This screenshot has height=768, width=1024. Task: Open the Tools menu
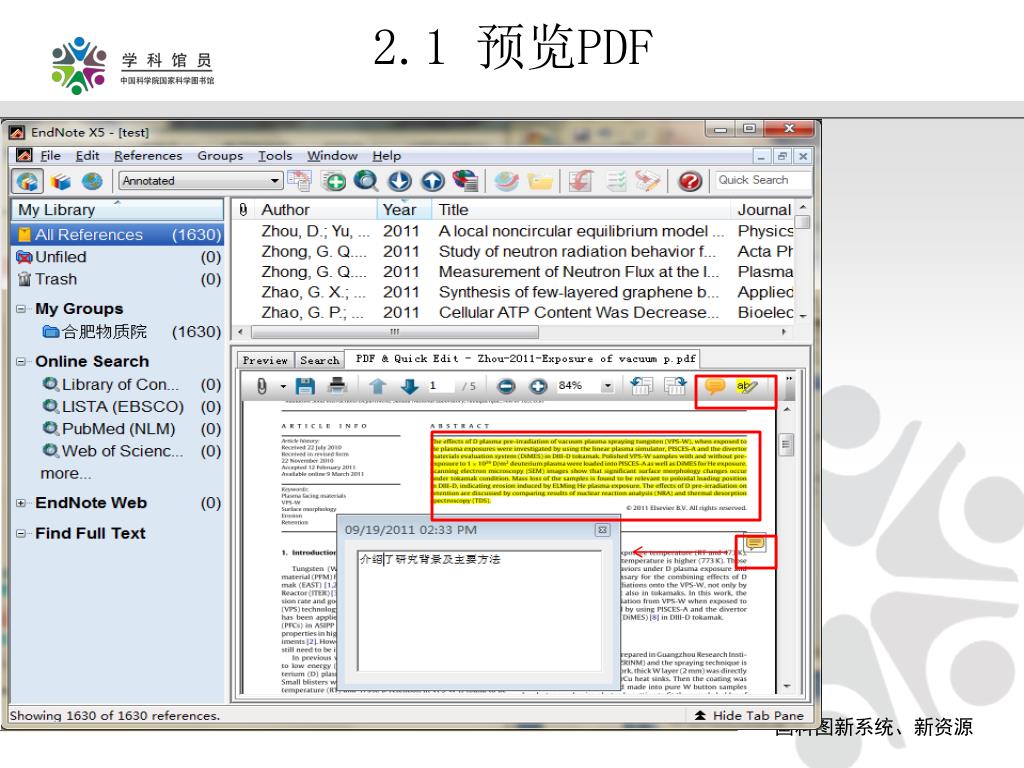pos(275,155)
